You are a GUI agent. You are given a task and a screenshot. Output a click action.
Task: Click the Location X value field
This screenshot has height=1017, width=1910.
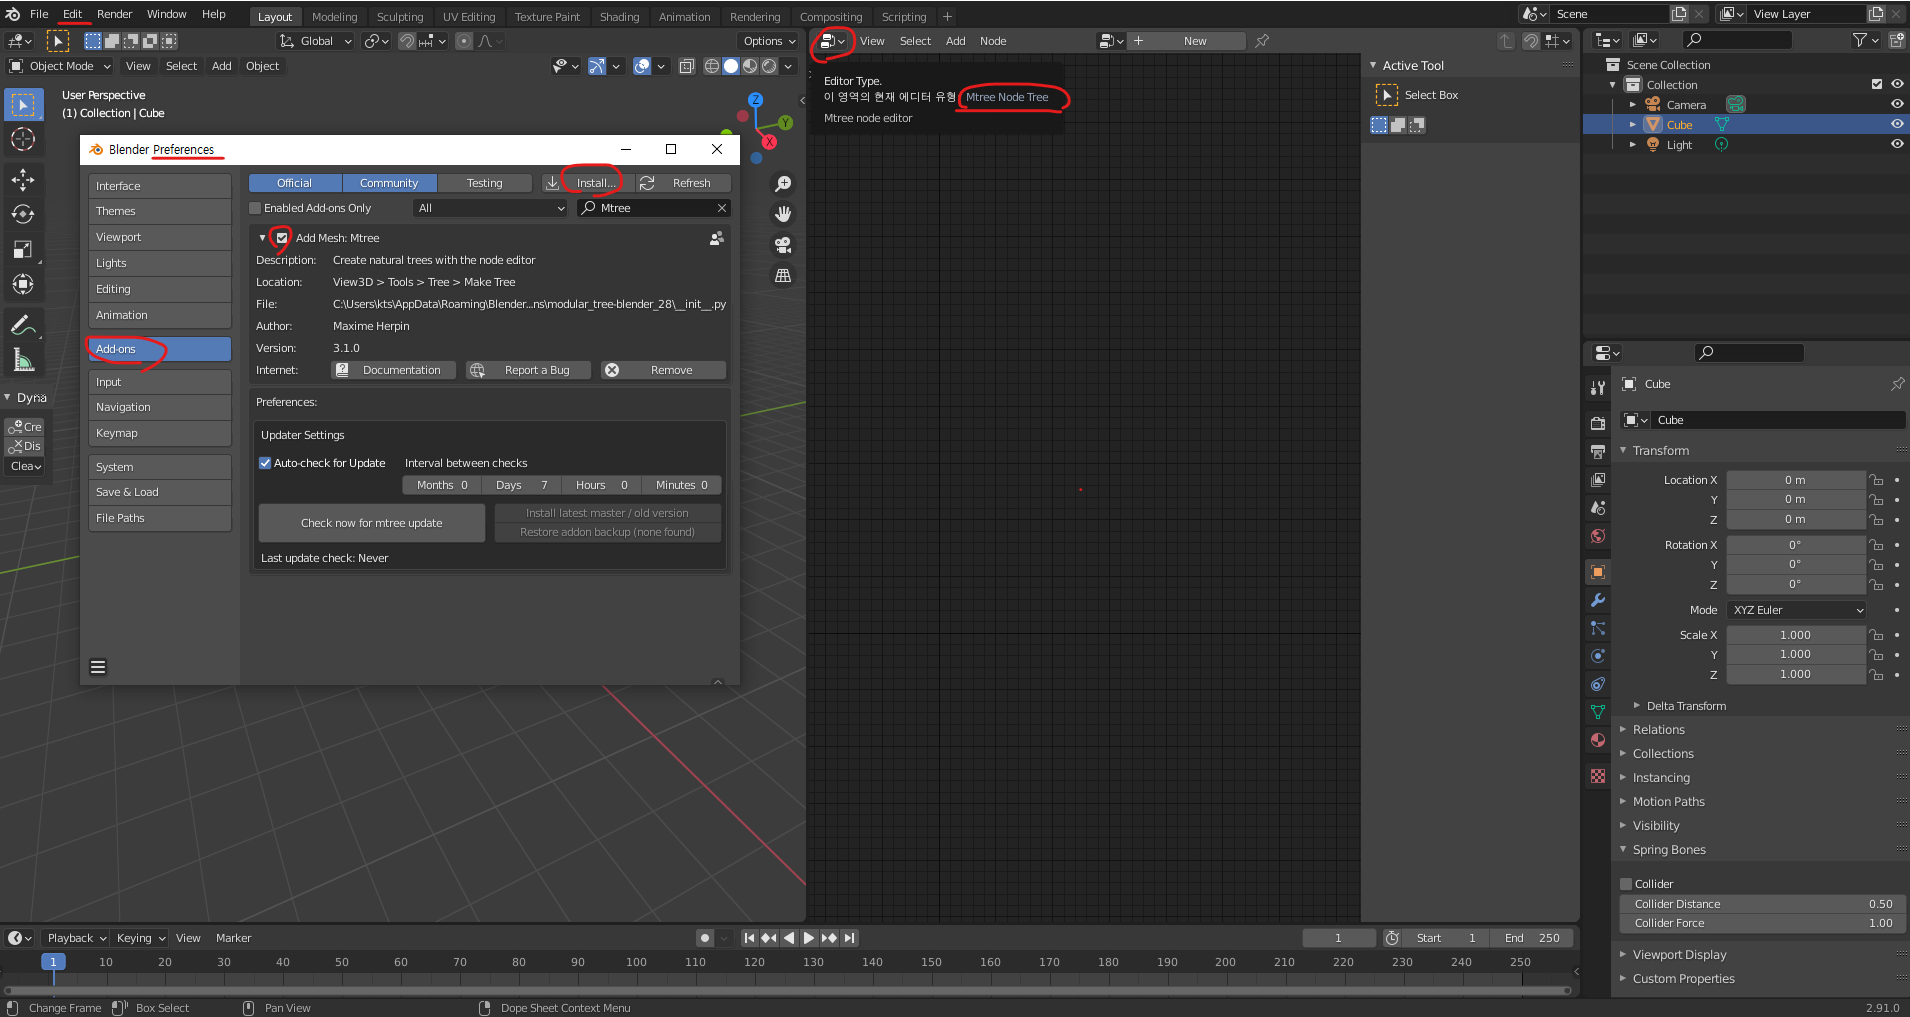pyautogui.click(x=1796, y=480)
